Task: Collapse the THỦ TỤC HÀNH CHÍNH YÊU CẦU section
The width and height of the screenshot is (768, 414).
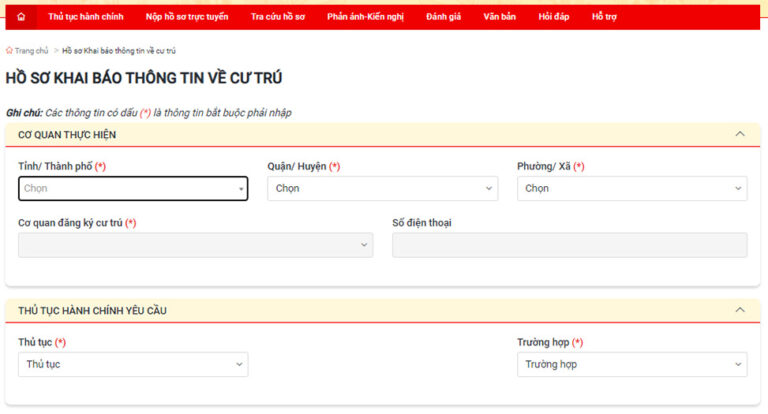Action: coord(740,311)
